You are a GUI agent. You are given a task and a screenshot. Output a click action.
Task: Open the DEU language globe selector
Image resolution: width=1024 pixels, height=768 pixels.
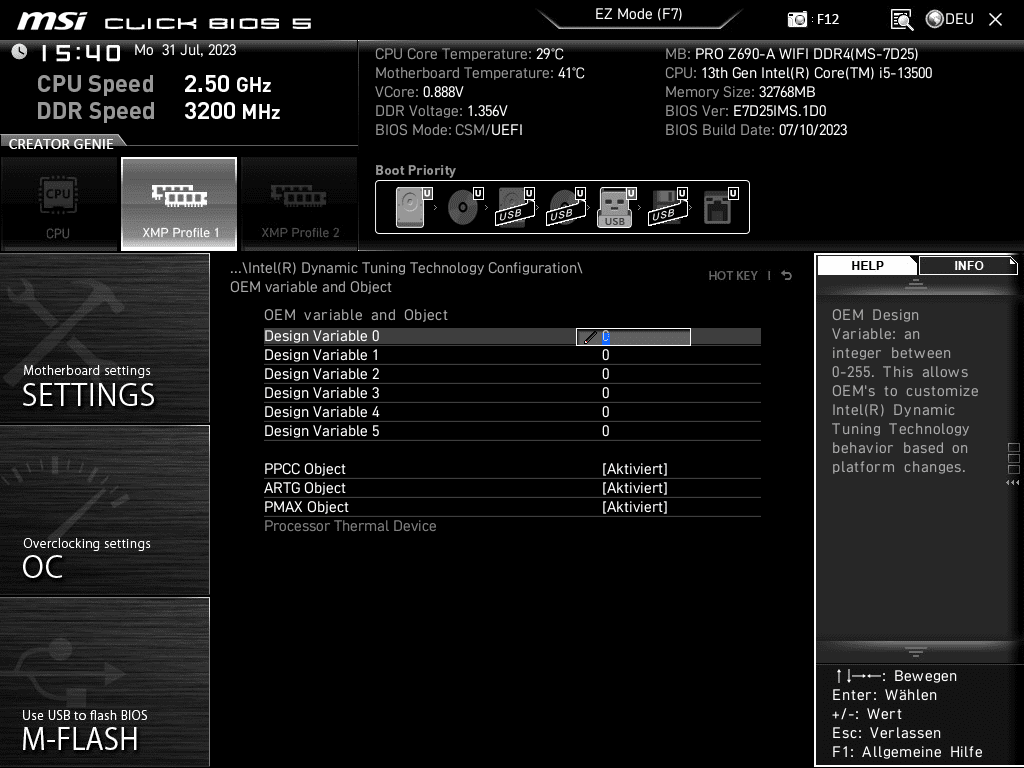pyautogui.click(x=950, y=19)
